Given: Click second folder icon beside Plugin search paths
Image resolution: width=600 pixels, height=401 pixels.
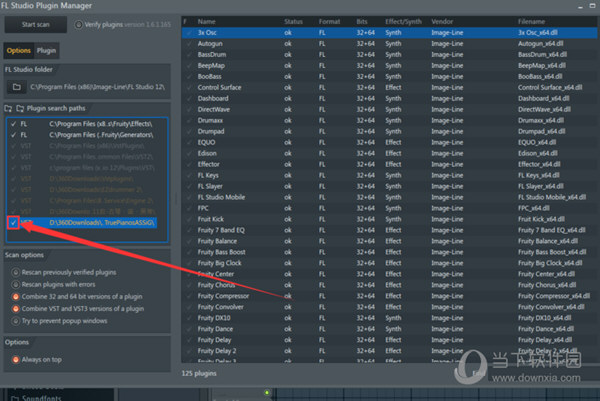Looking at the screenshot, I should click(x=20, y=109).
